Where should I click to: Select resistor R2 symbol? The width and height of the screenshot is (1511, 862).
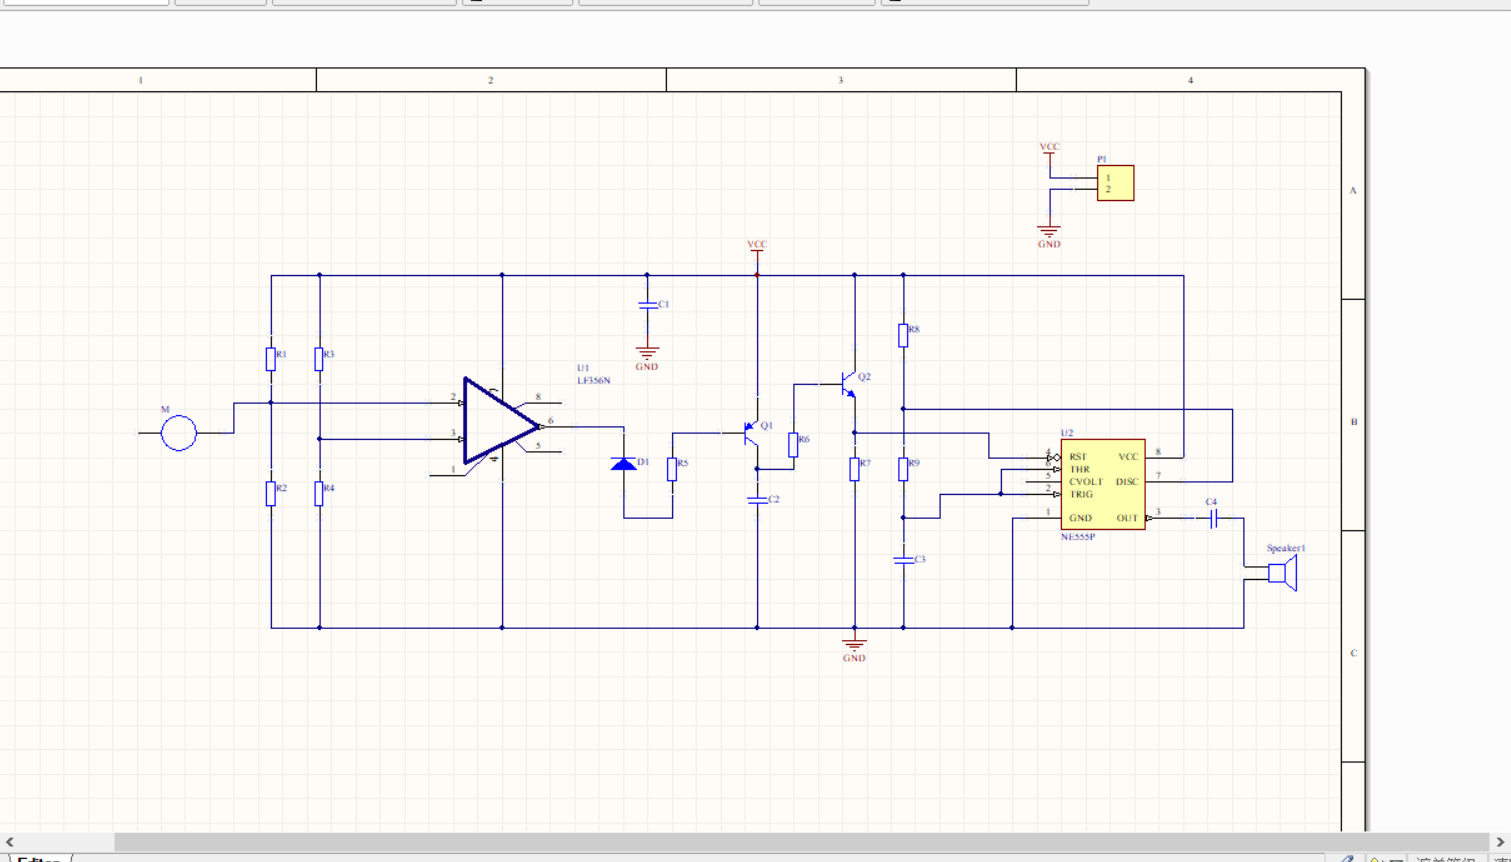pyautogui.click(x=271, y=493)
